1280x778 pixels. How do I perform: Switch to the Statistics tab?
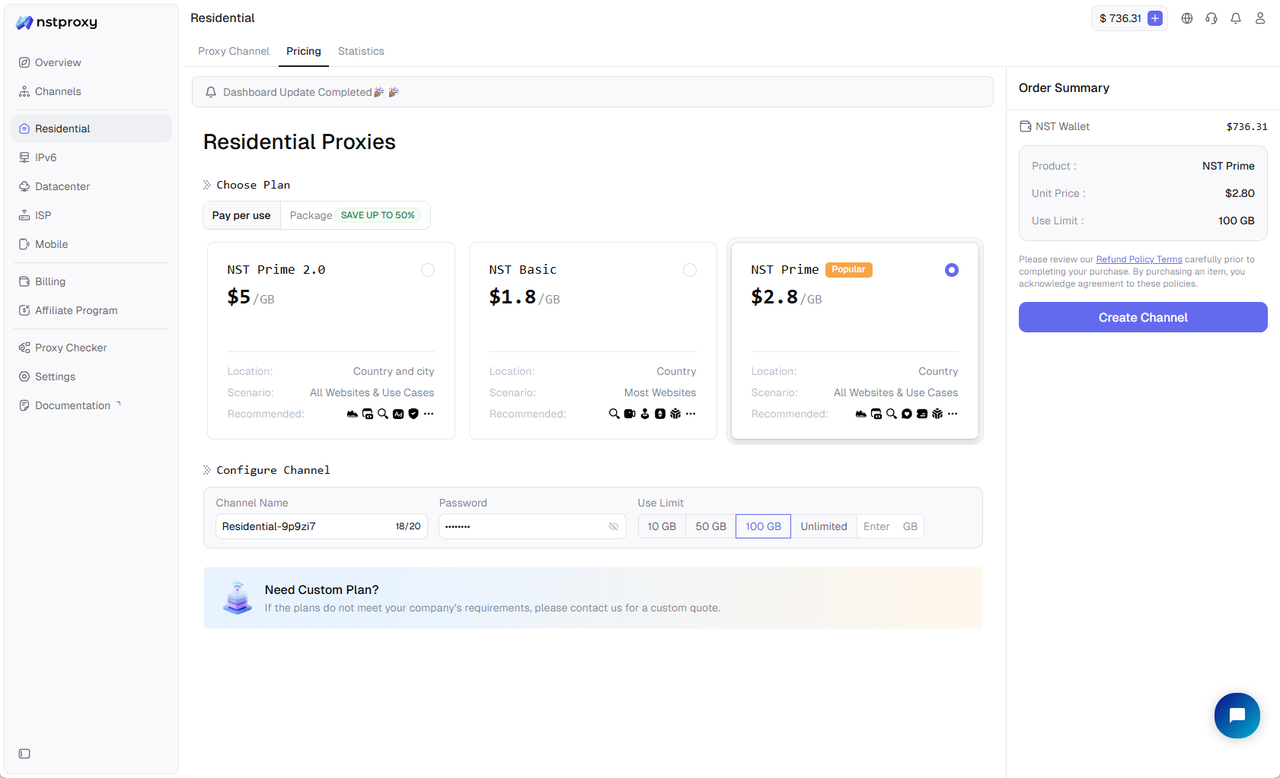pos(361,51)
